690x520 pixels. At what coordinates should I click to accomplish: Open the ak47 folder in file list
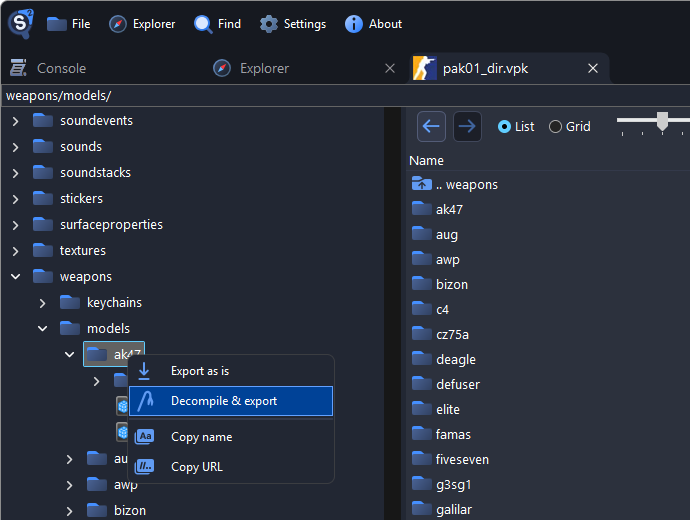(437, 209)
